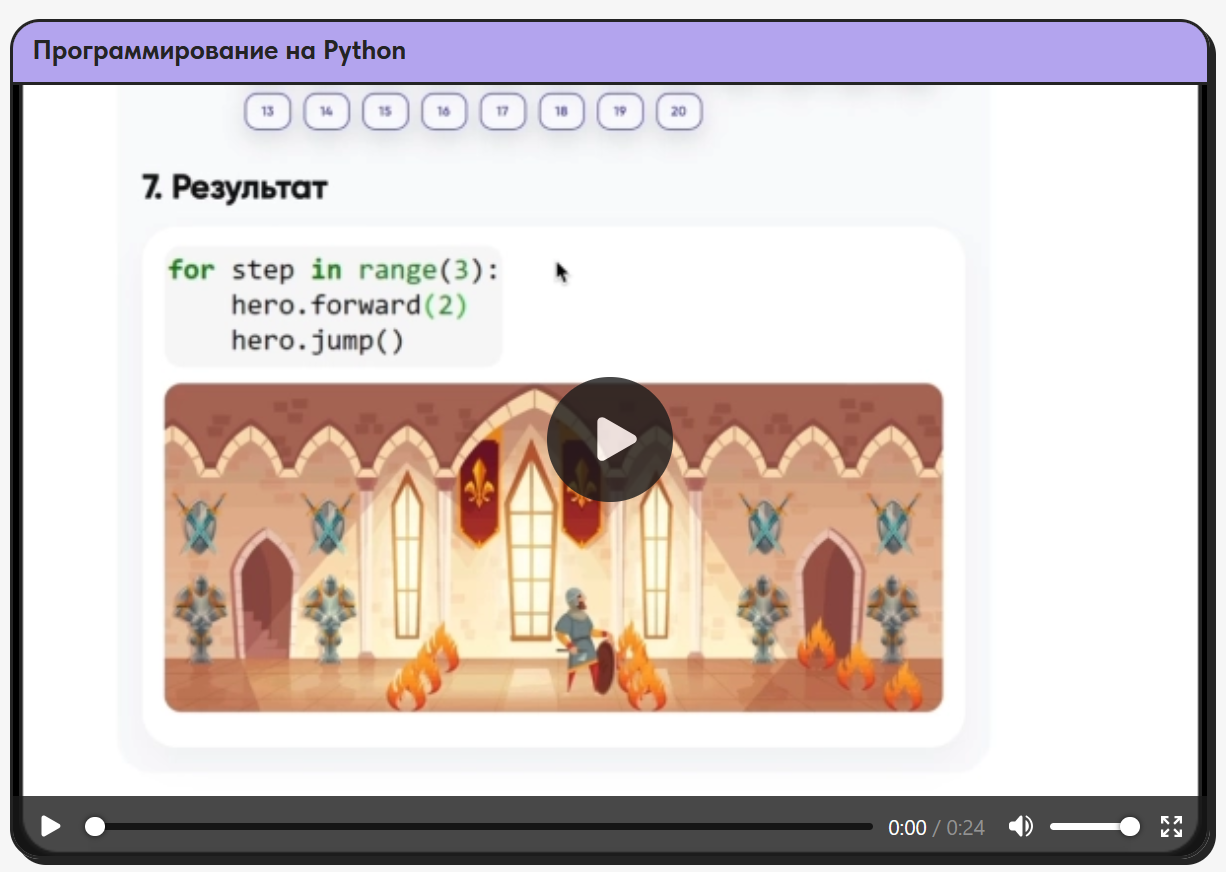Click the seek bar handle at video start
Screen dimensions: 1226x872
click(x=95, y=826)
